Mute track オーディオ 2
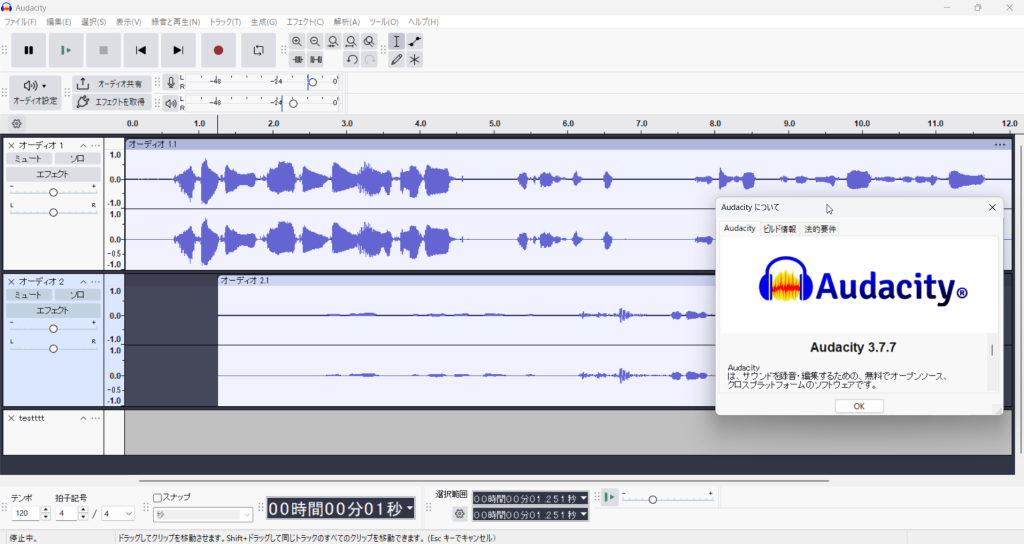 (x=28, y=295)
